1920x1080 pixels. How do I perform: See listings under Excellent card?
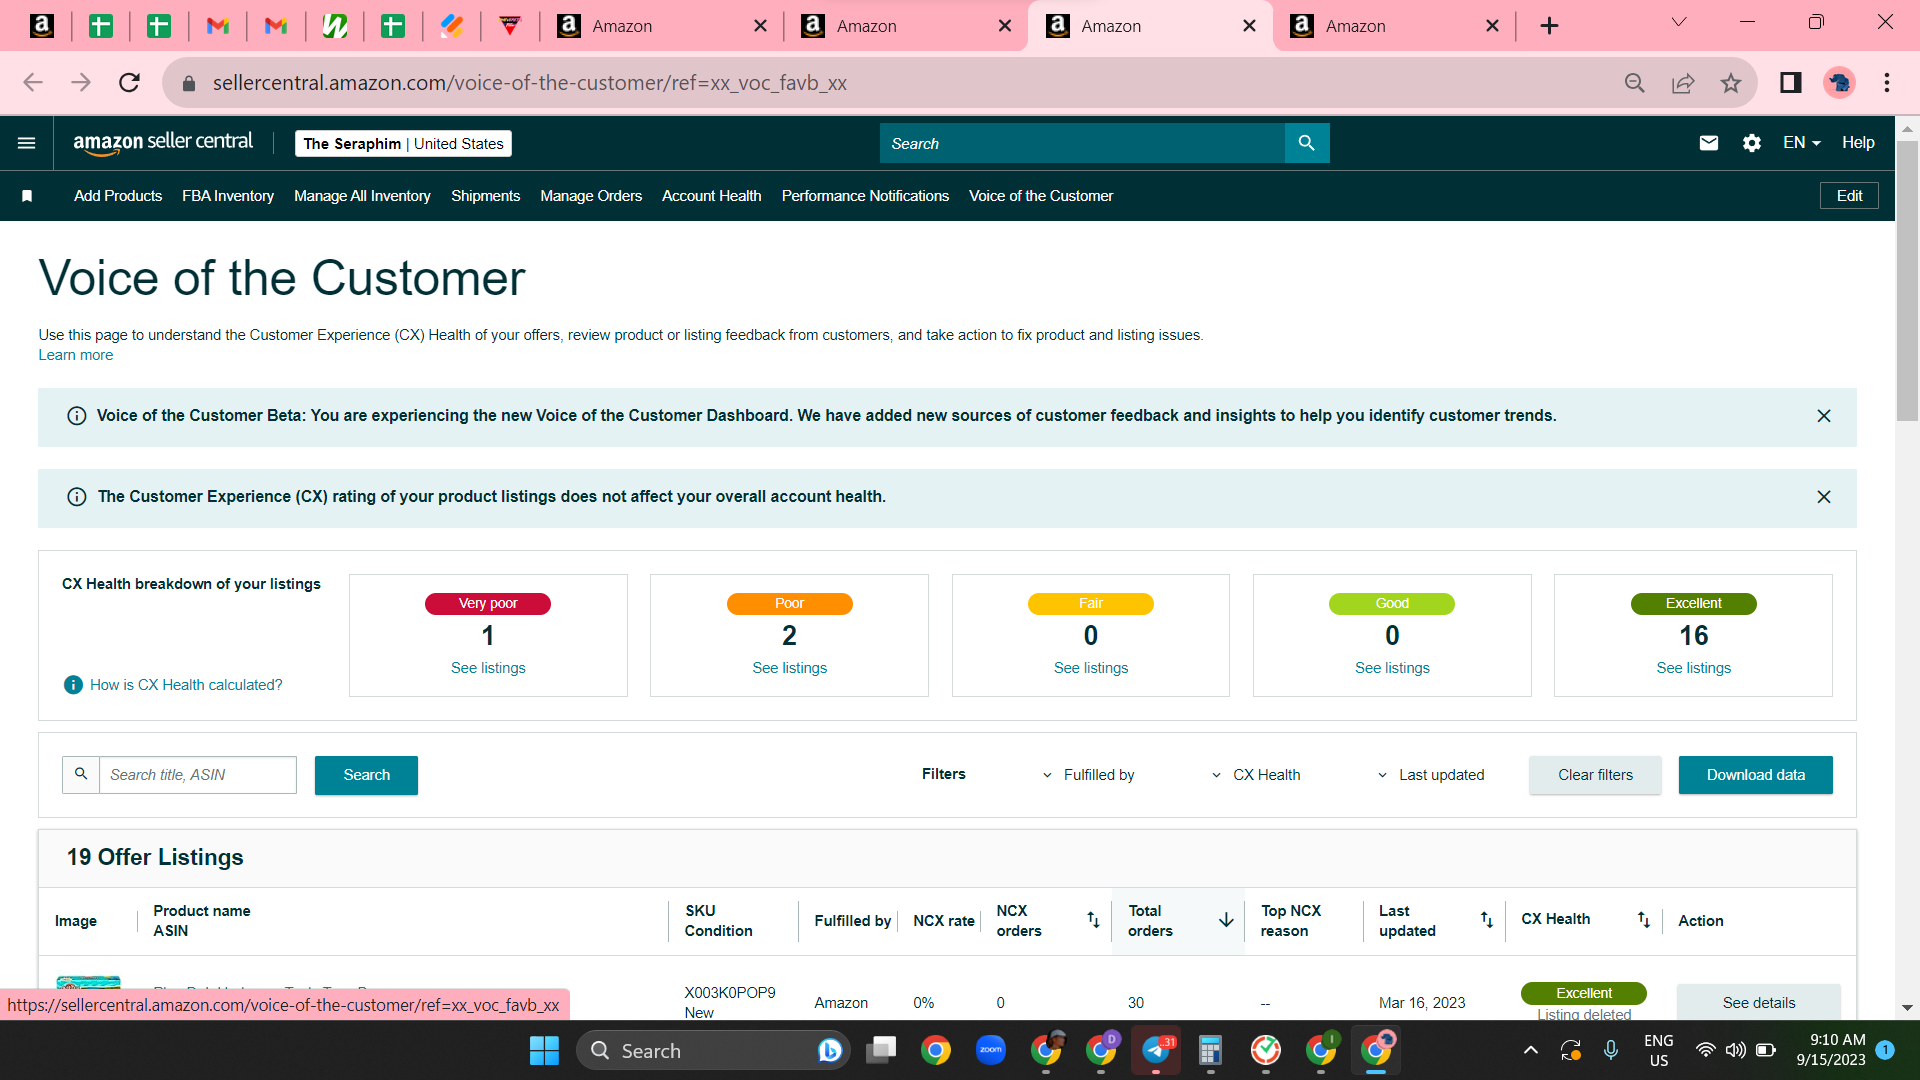tap(1694, 668)
